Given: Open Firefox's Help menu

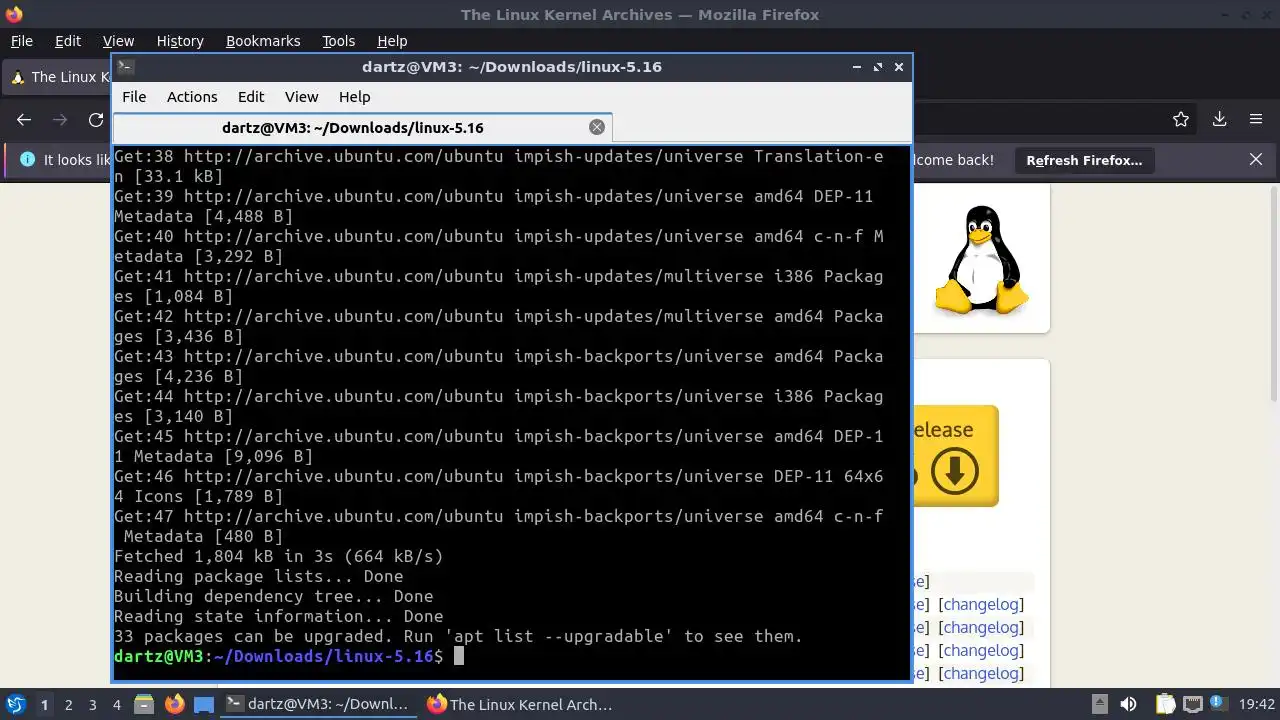Looking at the screenshot, I should (x=392, y=41).
